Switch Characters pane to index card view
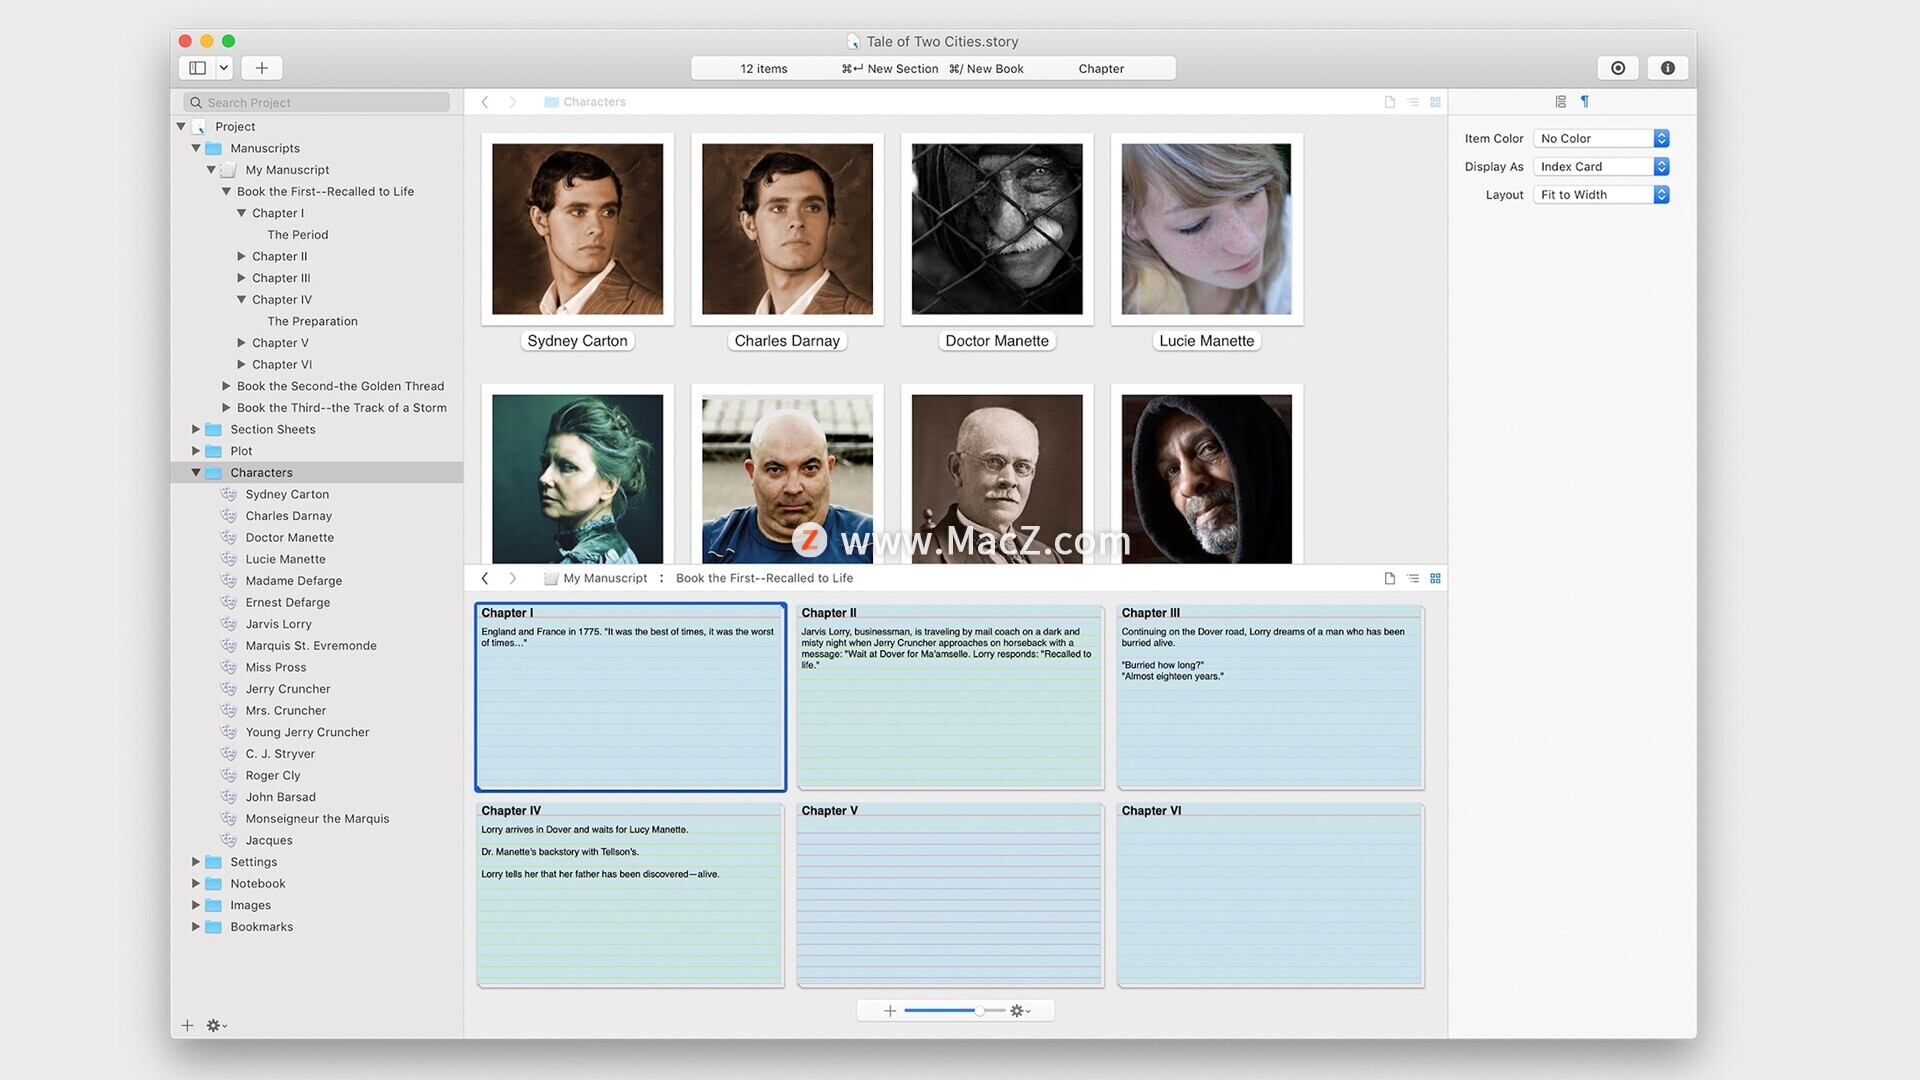The width and height of the screenshot is (1920, 1080). [1436, 102]
